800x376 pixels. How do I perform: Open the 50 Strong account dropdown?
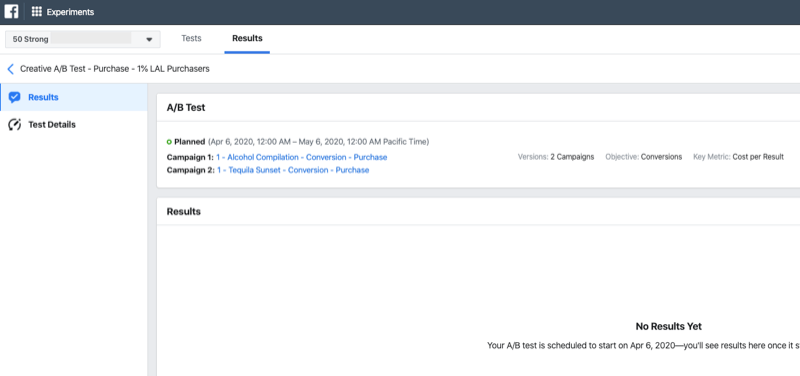click(83, 39)
